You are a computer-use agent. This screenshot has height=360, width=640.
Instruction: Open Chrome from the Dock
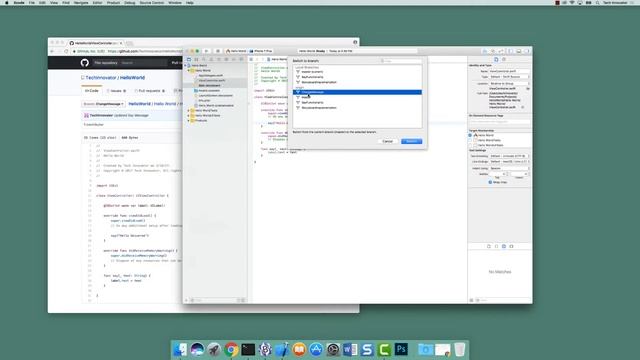231,349
